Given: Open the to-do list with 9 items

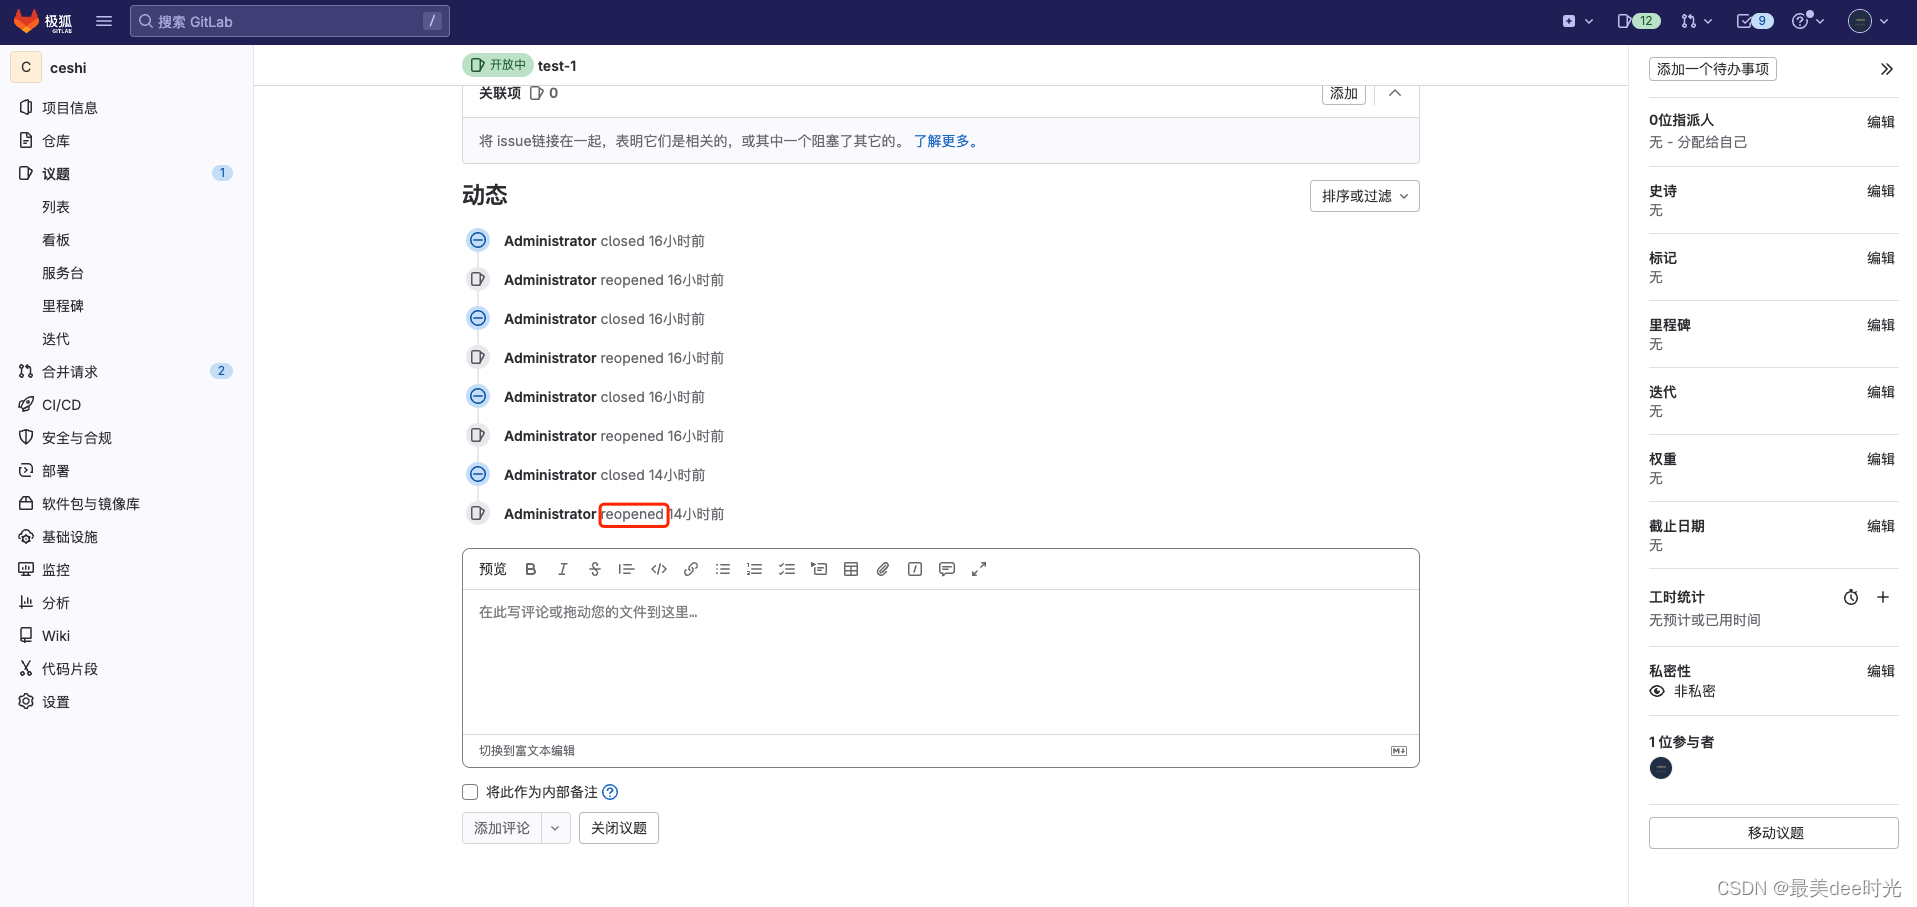Looking at the screenshot, I should click(x=1752, y=20).
